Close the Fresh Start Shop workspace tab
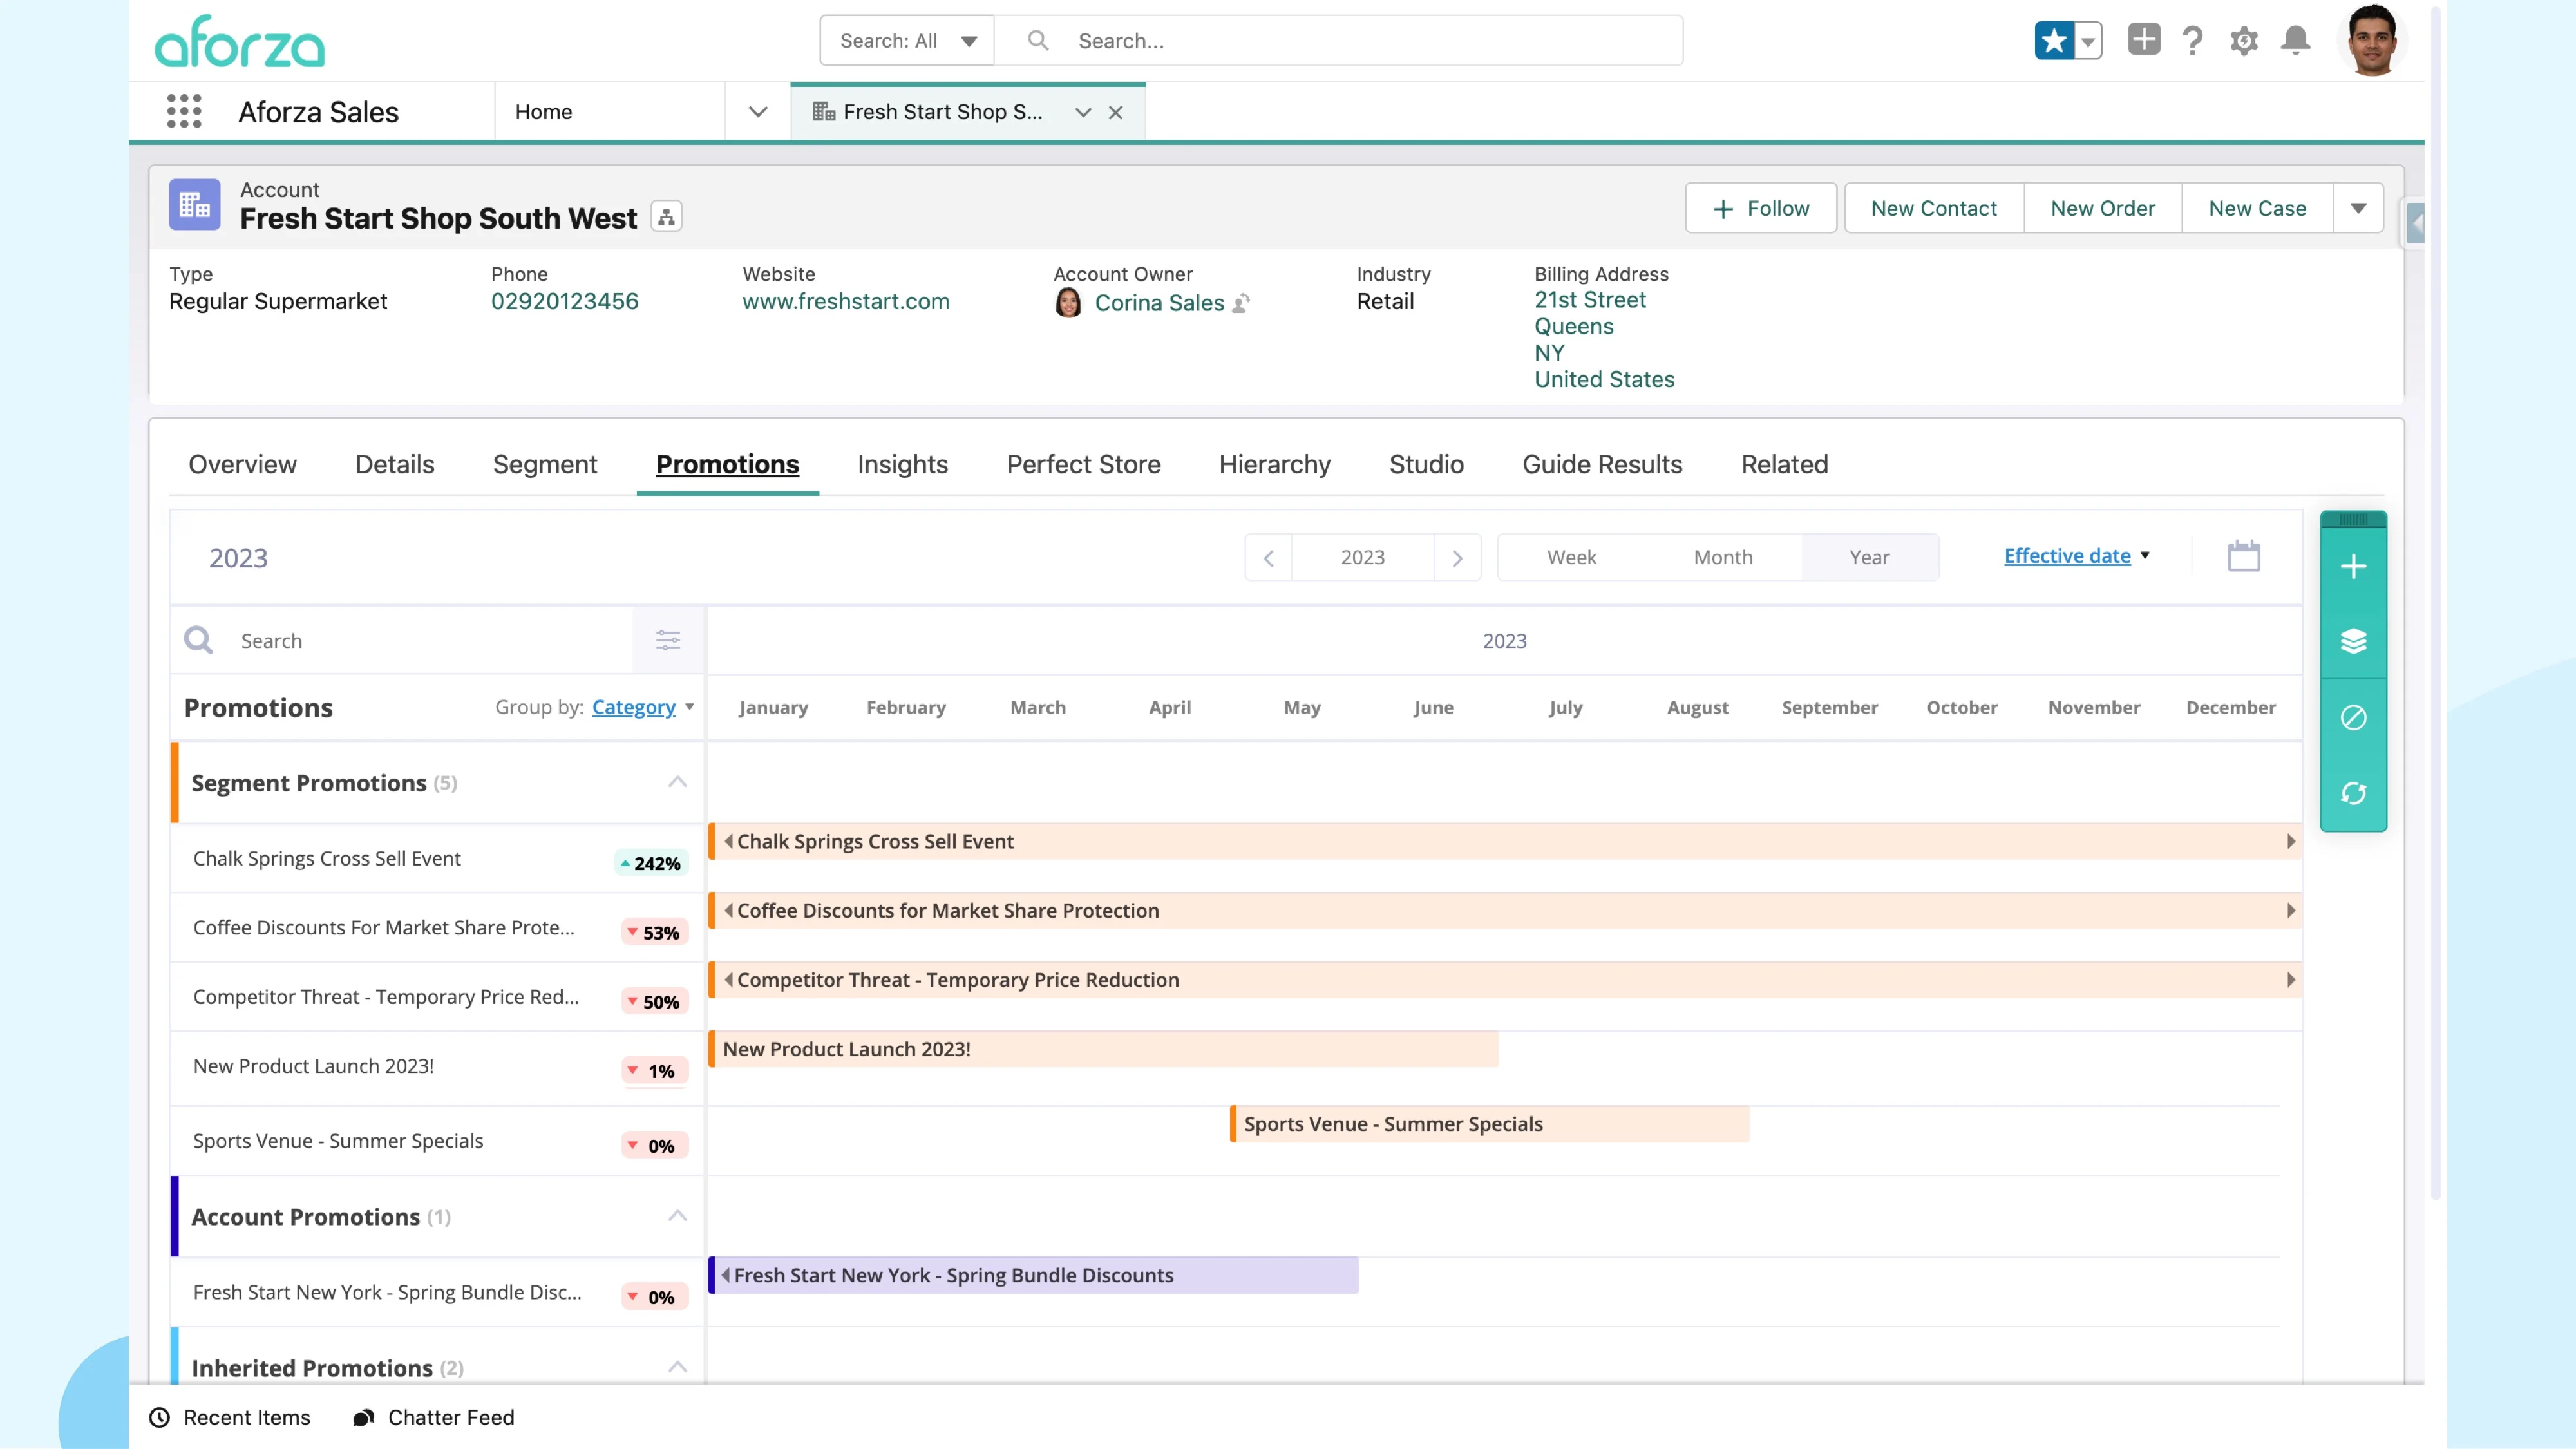This screenshot has height=1449, width=2576. point(1116,113)
